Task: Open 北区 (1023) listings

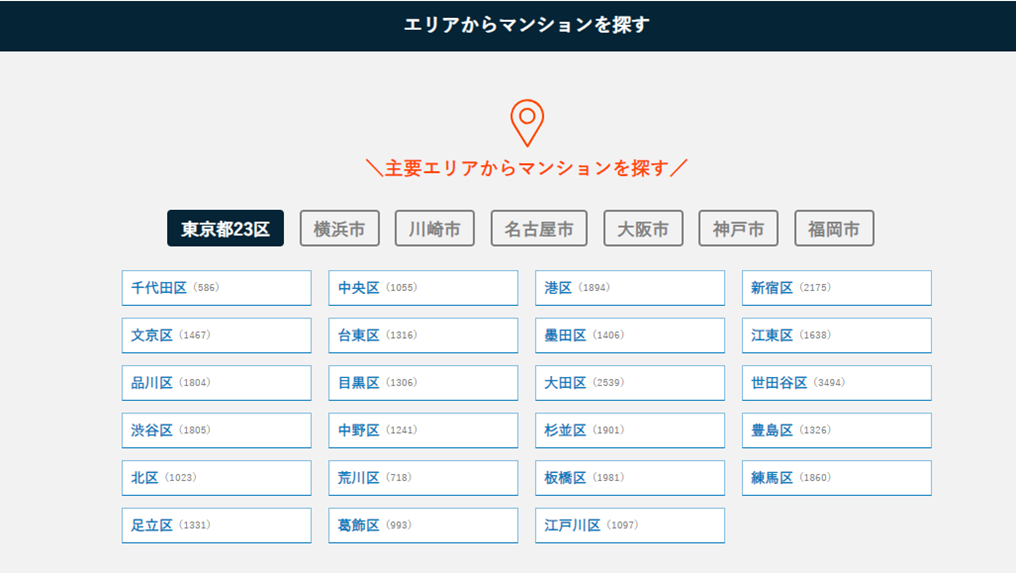Action: [x=217, y=478]
